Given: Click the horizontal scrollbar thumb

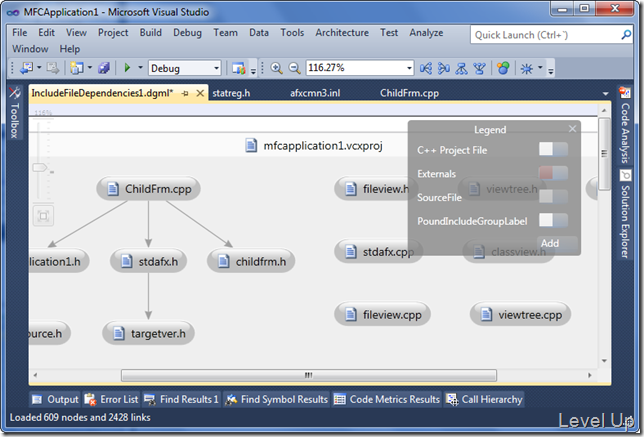Looking at the screenshot, I should click(309, 375).
